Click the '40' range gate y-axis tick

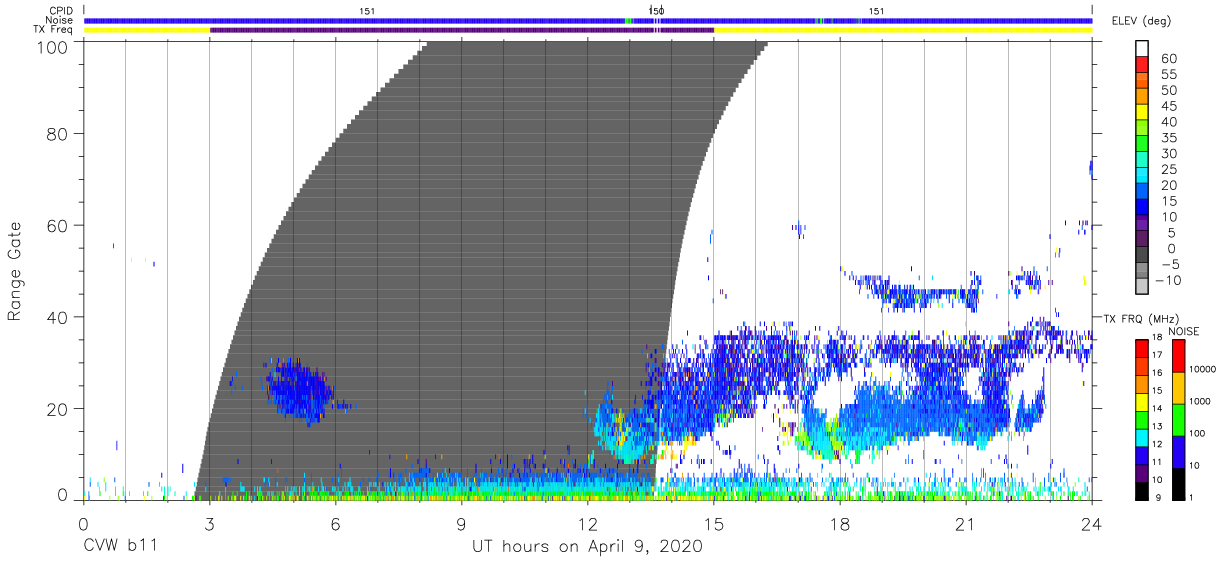coord(58,317)
